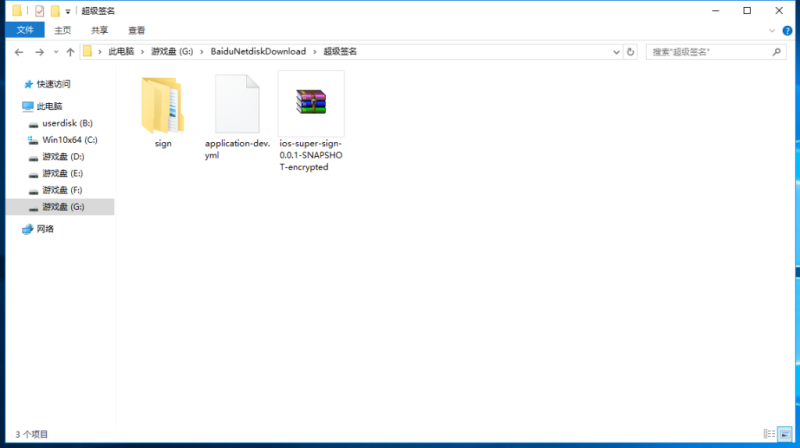Click the back navigation arrow

[x=18, y=51]
